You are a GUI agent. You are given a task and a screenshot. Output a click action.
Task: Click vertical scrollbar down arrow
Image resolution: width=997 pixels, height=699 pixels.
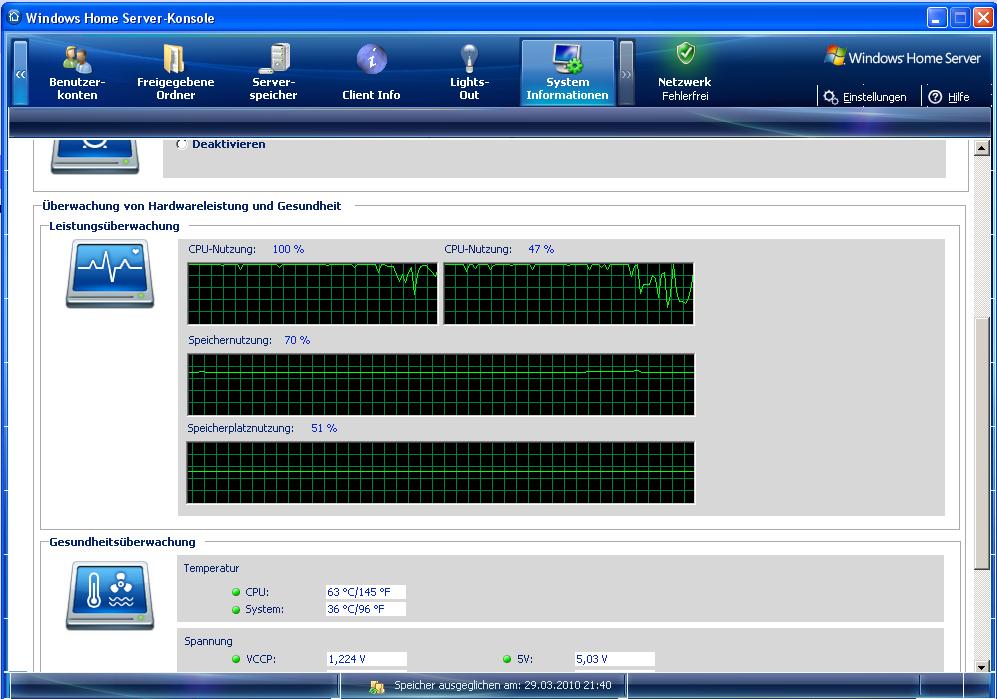coord(982,667)
